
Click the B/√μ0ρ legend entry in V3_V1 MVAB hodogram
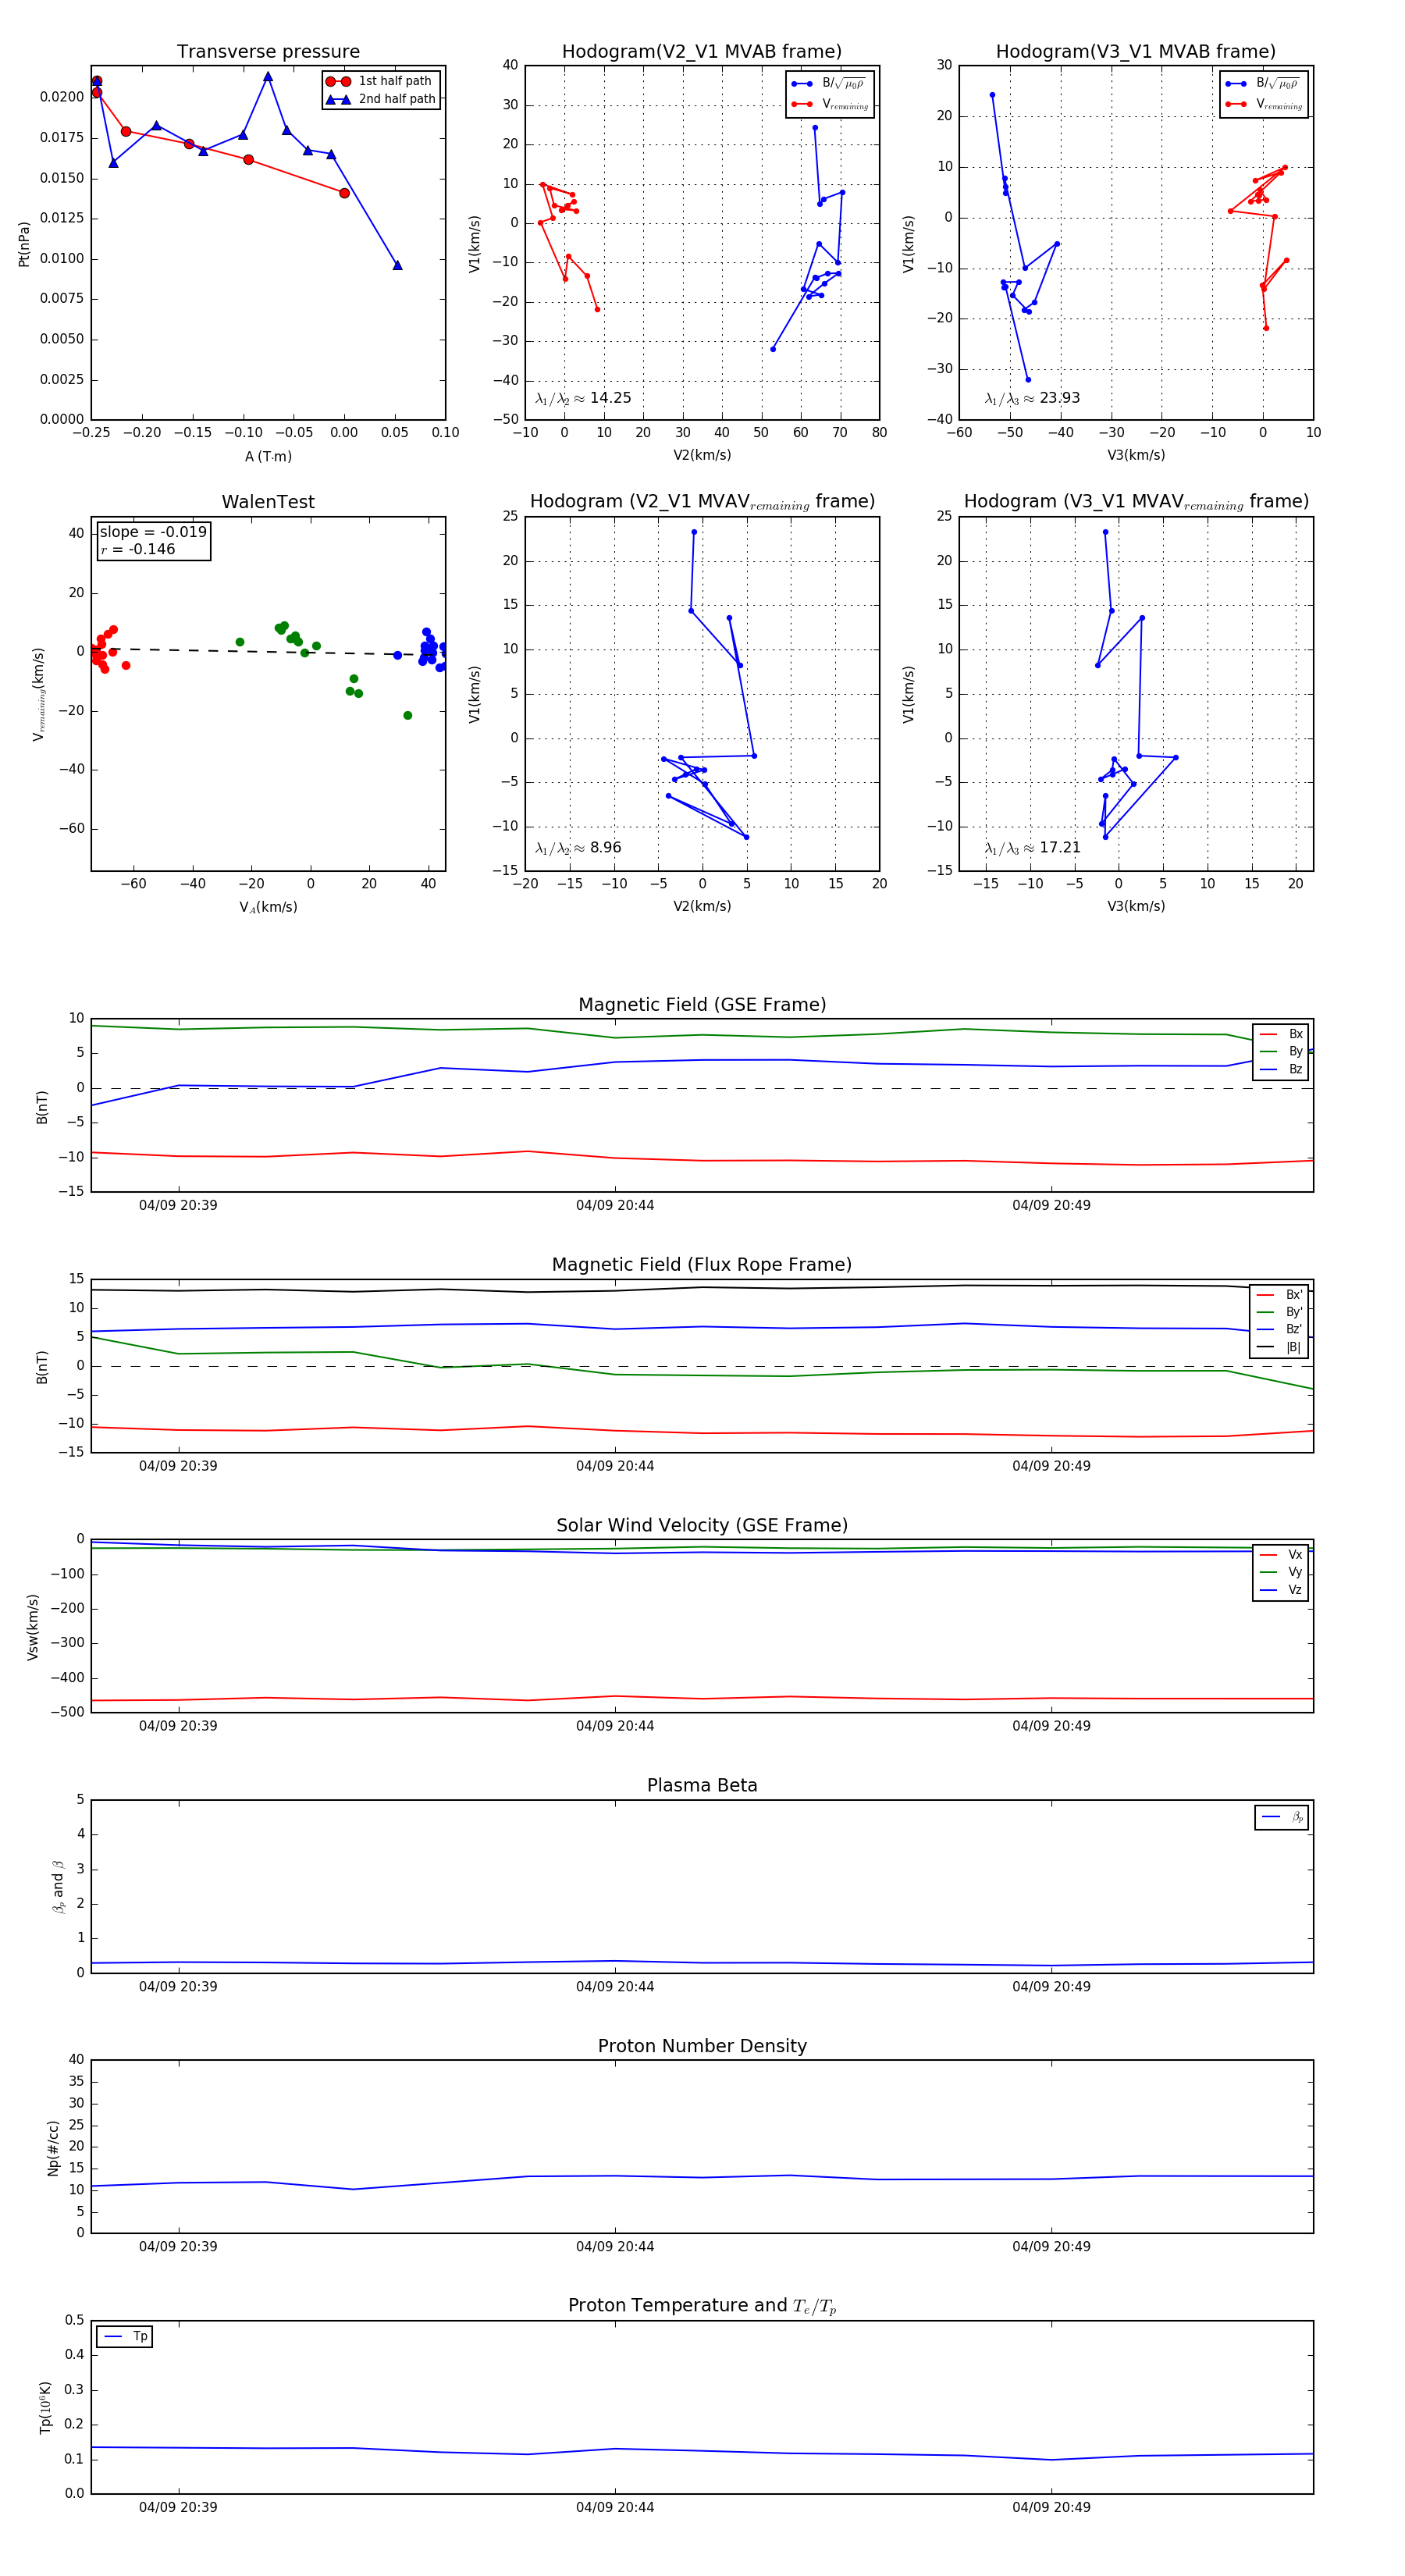[1263, 83]
